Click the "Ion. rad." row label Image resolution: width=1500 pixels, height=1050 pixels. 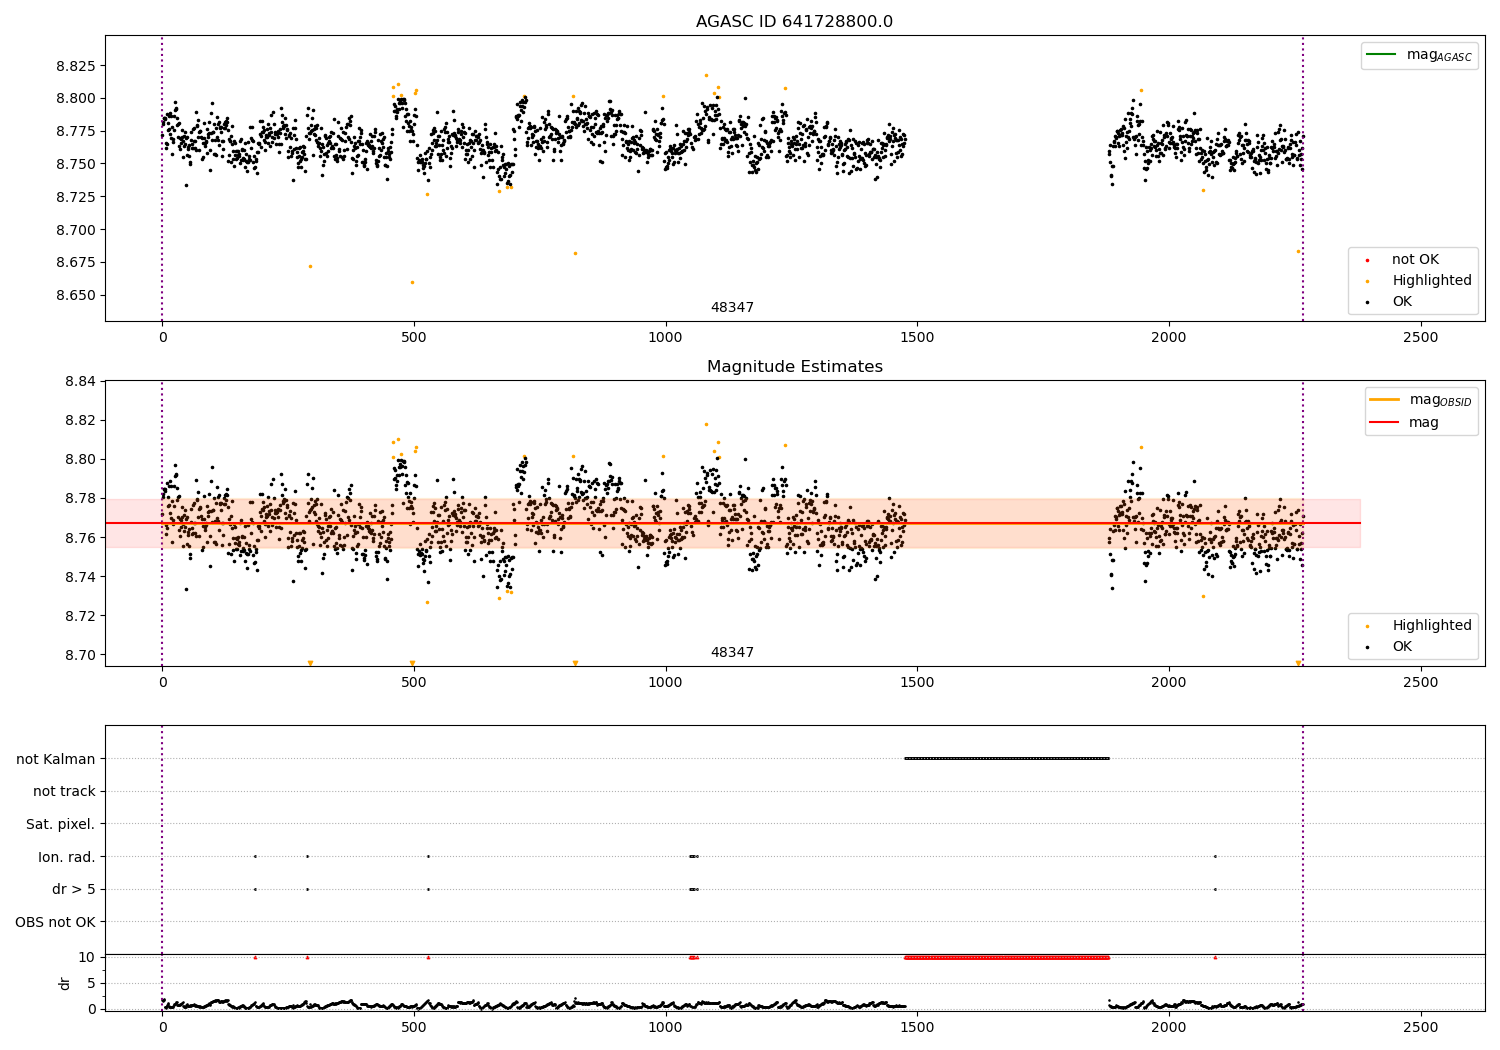click(67, 857)
